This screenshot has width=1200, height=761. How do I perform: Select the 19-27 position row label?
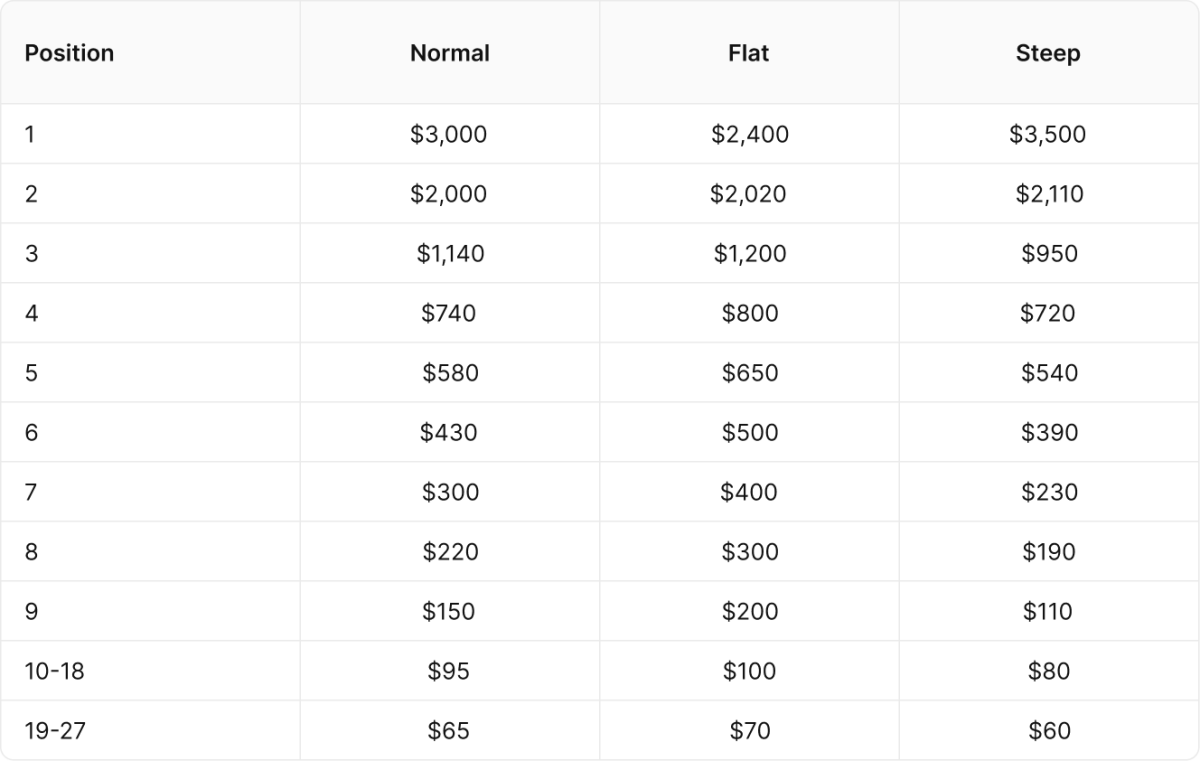coord(55,731)
